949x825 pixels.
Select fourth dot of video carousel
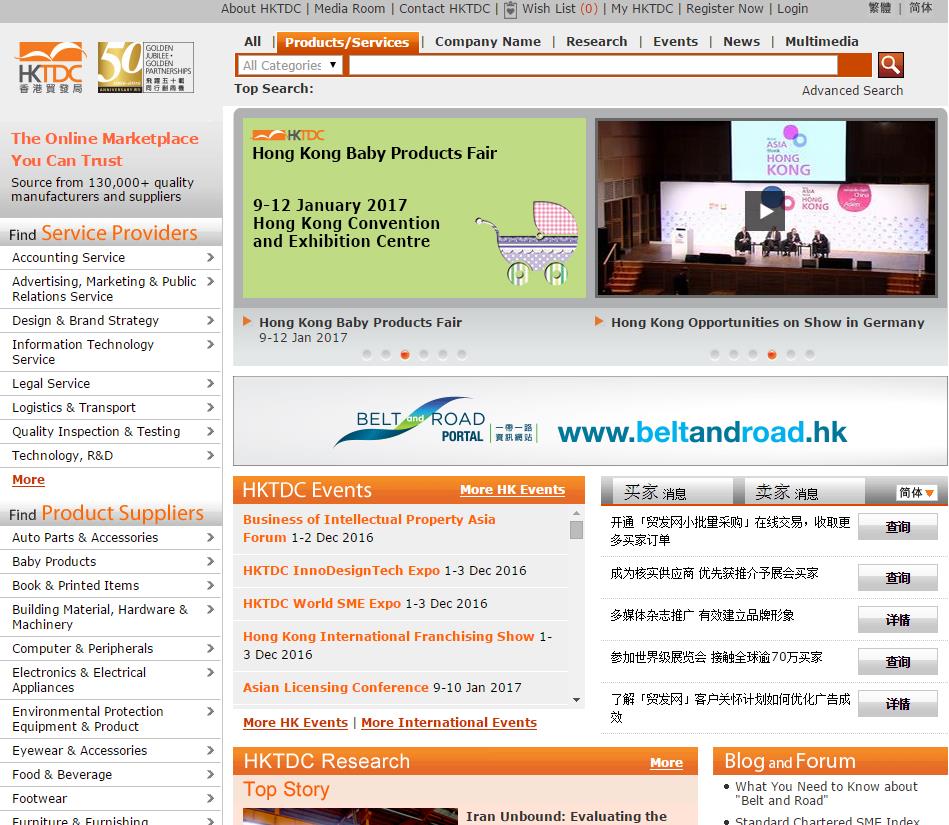tap(772, 355)
